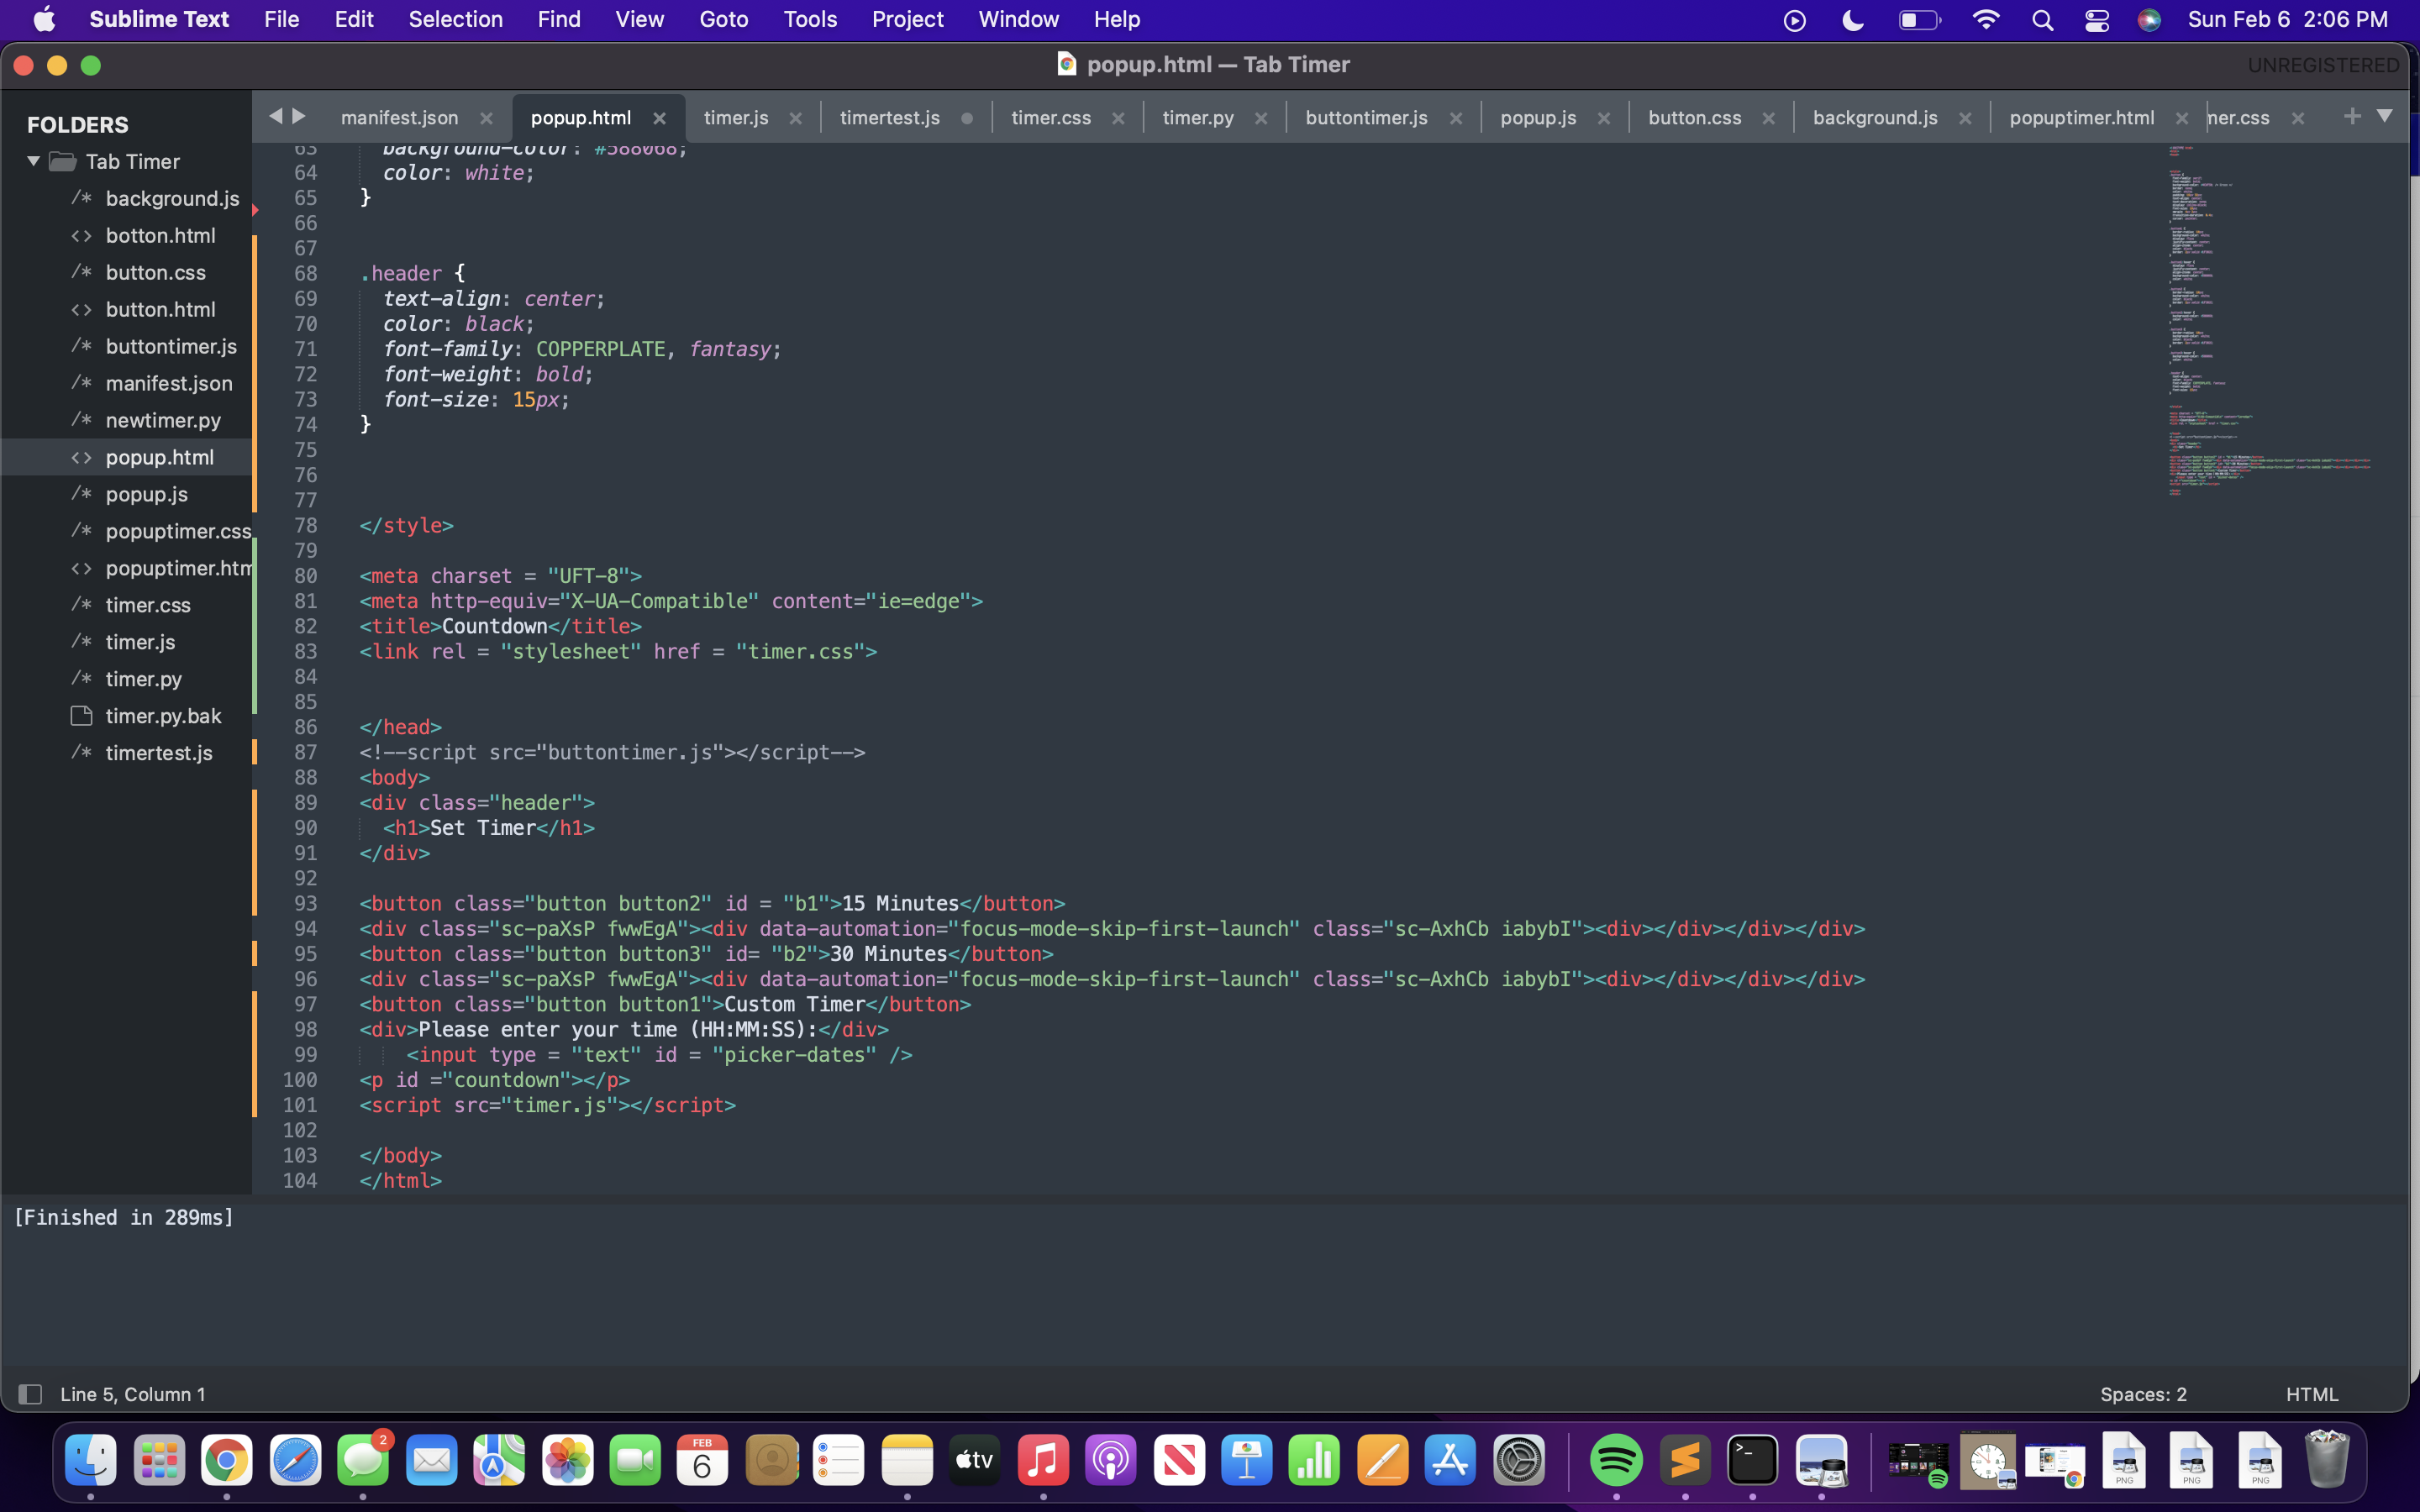This screenshot has width=2420, height=1512.
Task: Go to previous tab with left arrow
Action: [275, 117]
